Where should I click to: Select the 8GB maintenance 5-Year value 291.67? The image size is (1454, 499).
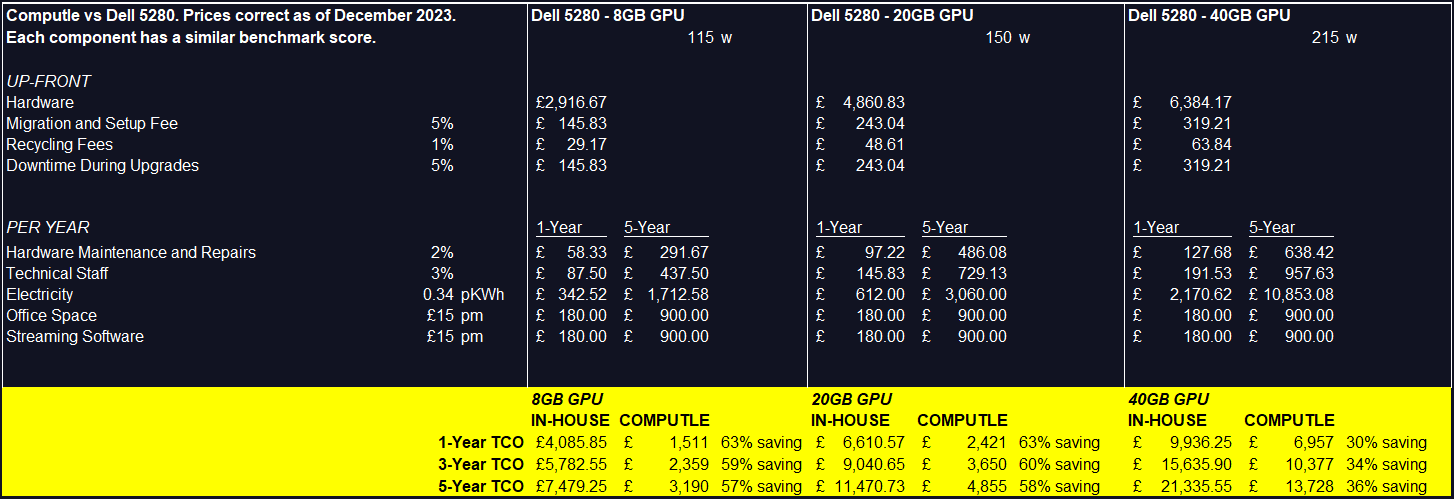point(684,252)
